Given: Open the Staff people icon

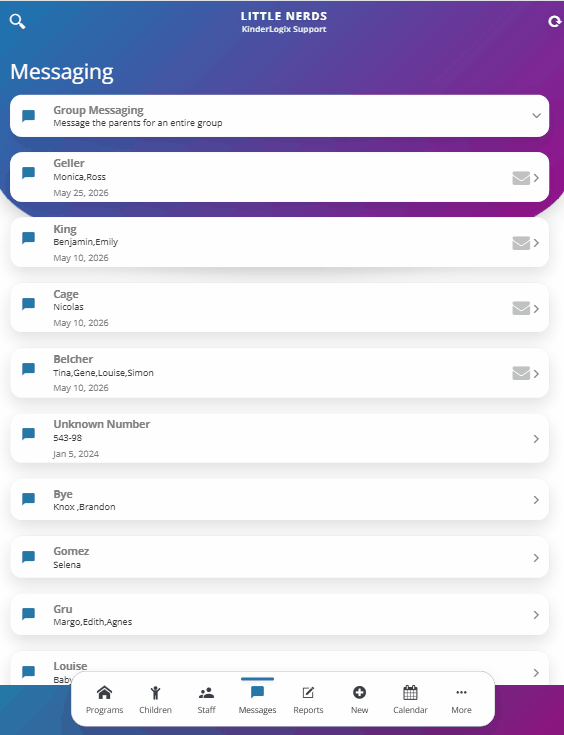Looking at the screenshot, I should coord(206,692).
